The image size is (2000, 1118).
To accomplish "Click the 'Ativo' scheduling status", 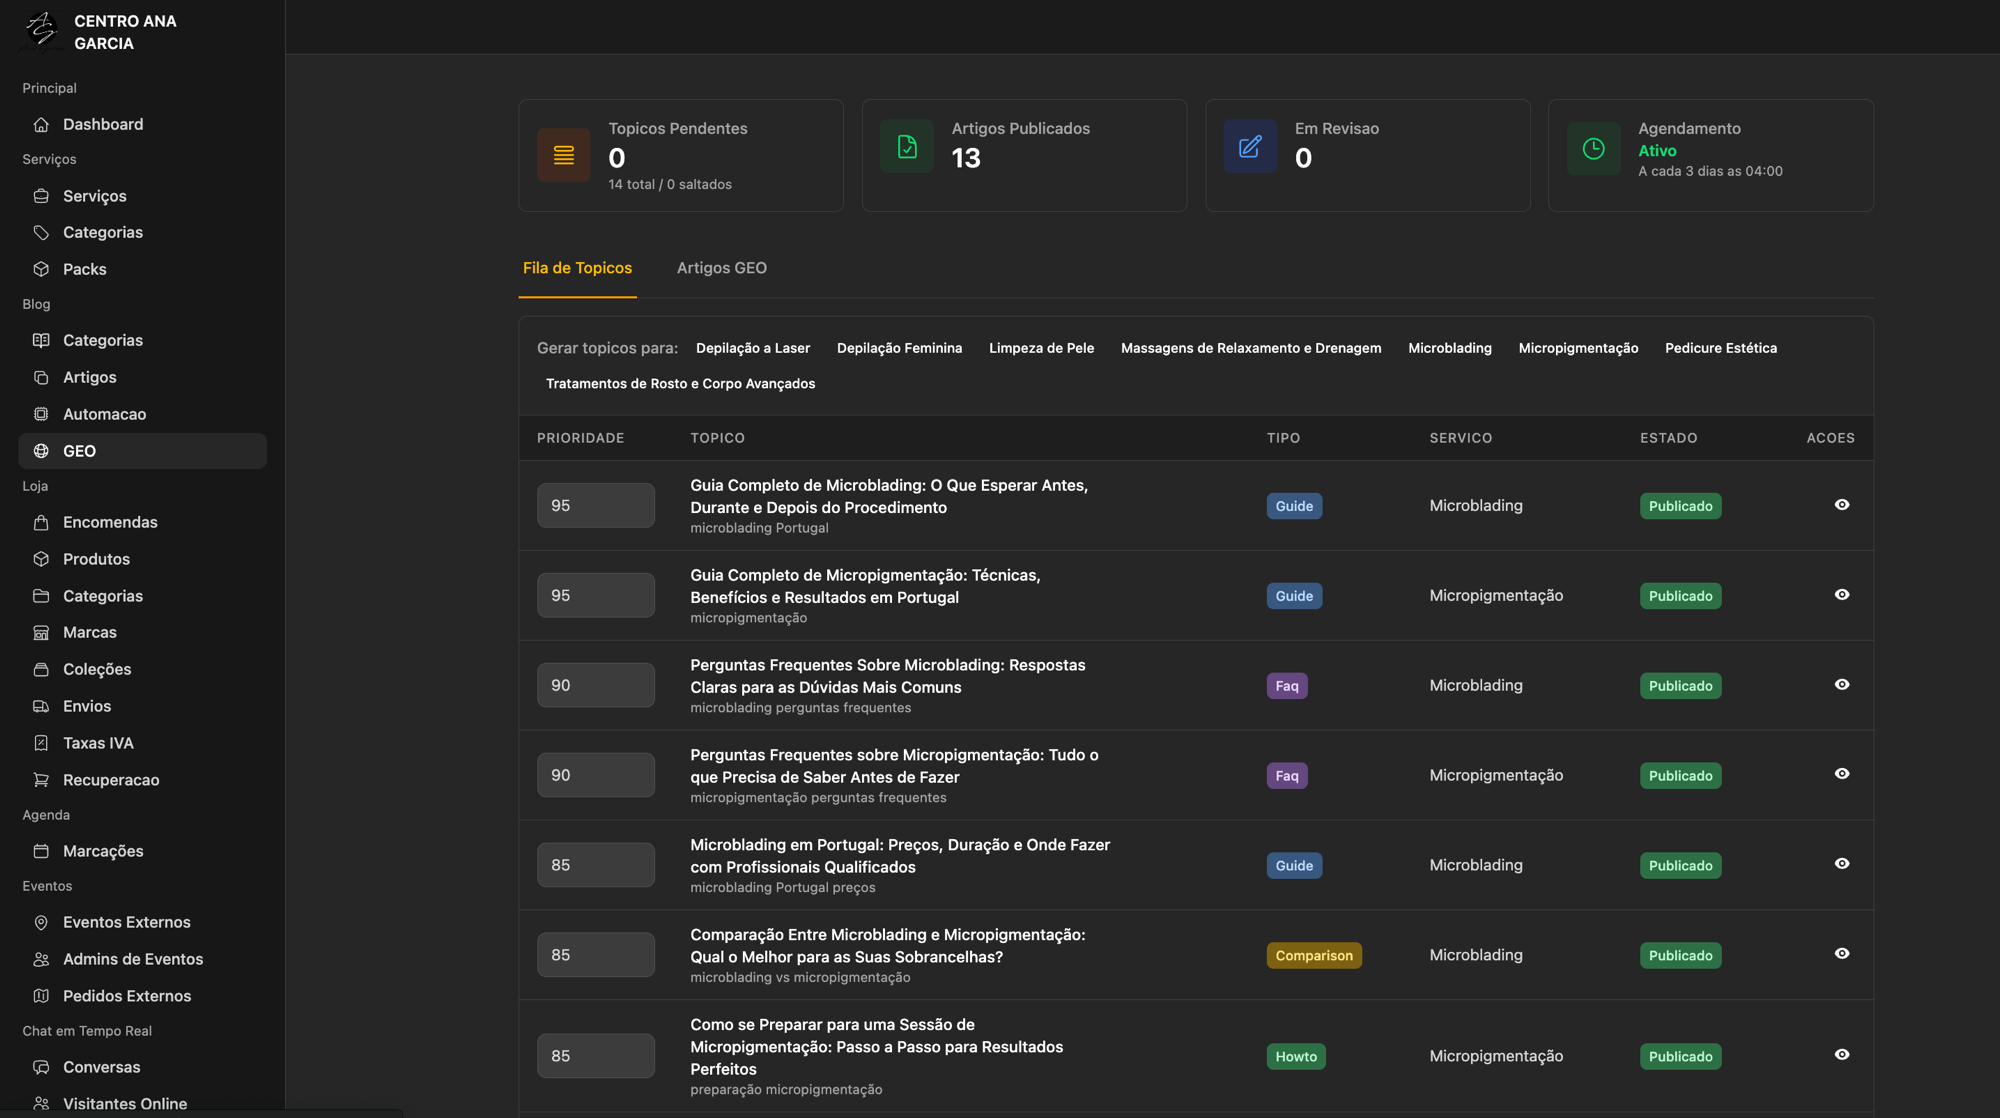I will (x=1657, y=151).
